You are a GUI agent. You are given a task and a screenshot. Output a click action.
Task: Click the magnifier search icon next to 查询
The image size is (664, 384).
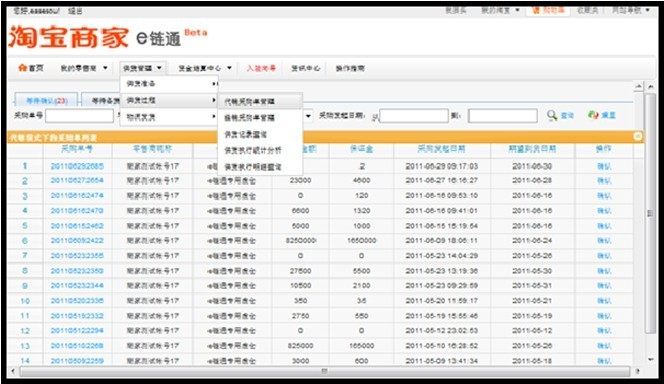pyautogui.click(x=551, y=115)
